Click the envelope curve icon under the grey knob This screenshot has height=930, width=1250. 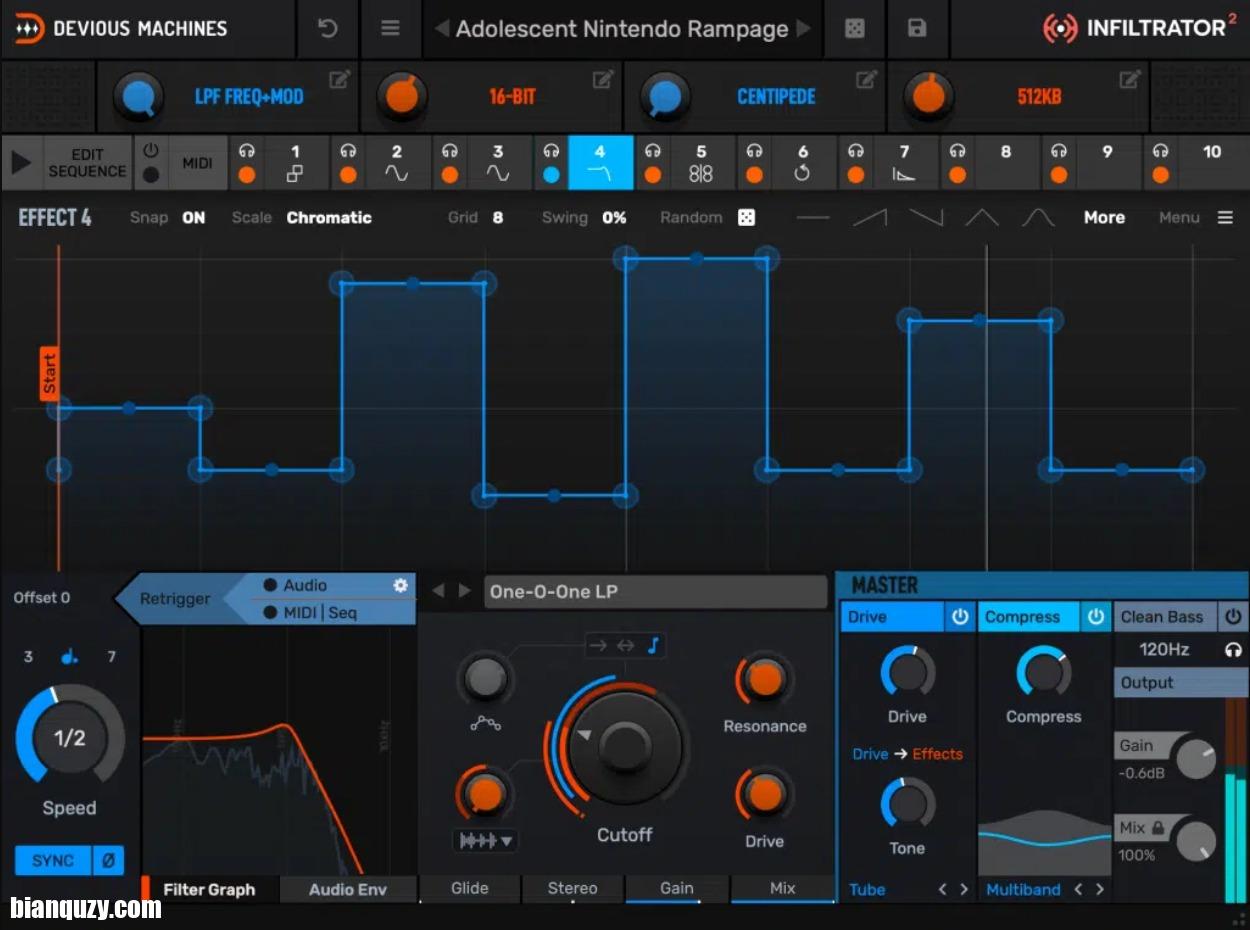pos(485,723)
